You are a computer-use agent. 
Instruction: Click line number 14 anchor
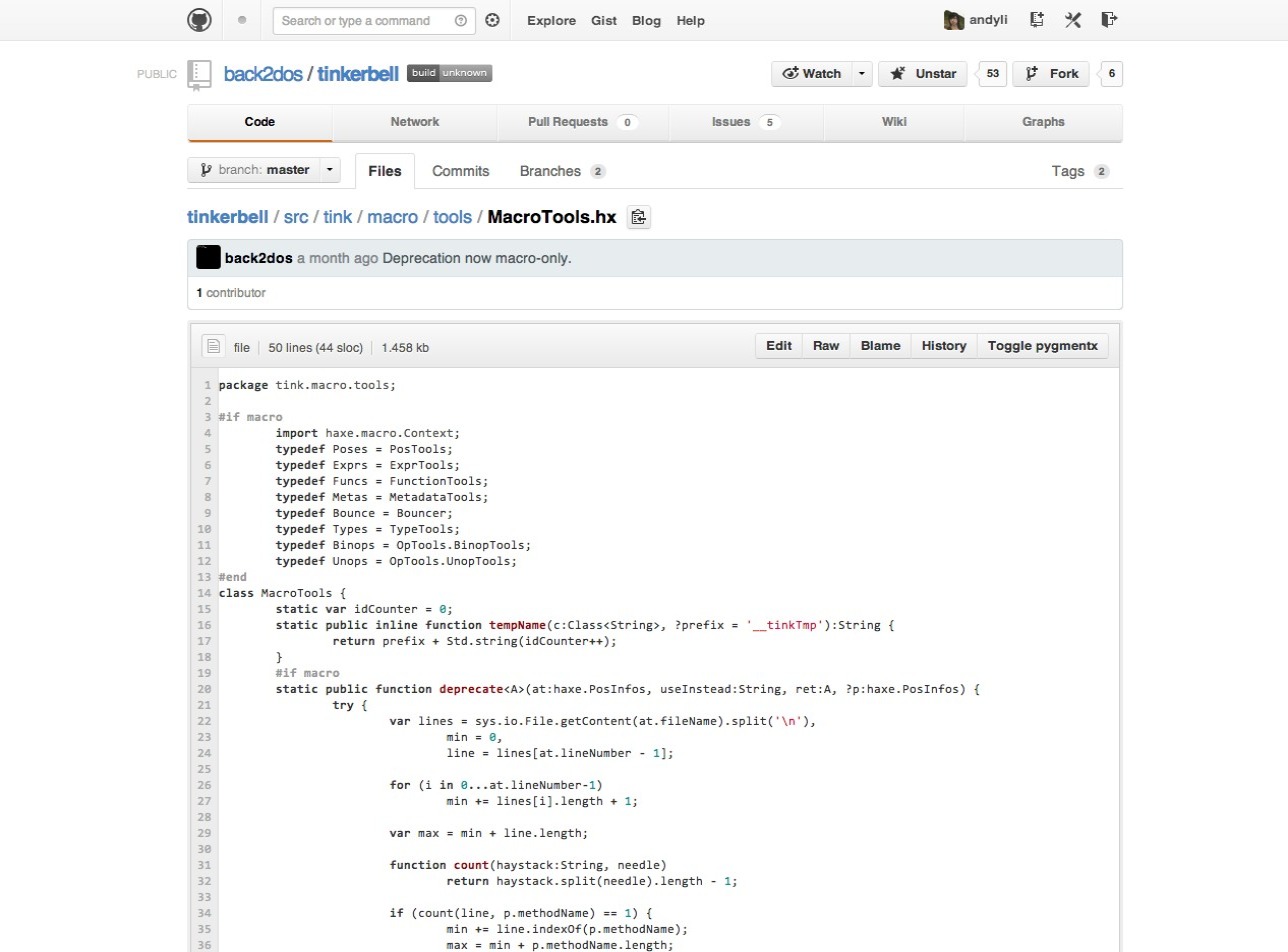pos(204,593)
